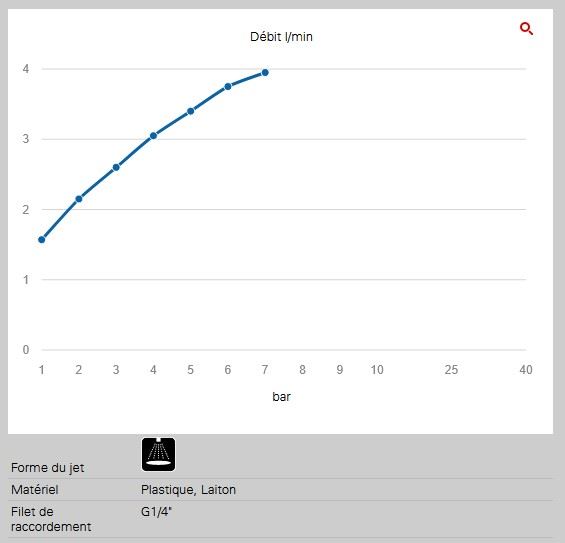Screen dimensions: 565x543
Task: Select the data point at 5 bar
Action: pyautogui.click(x=191, y=111)
